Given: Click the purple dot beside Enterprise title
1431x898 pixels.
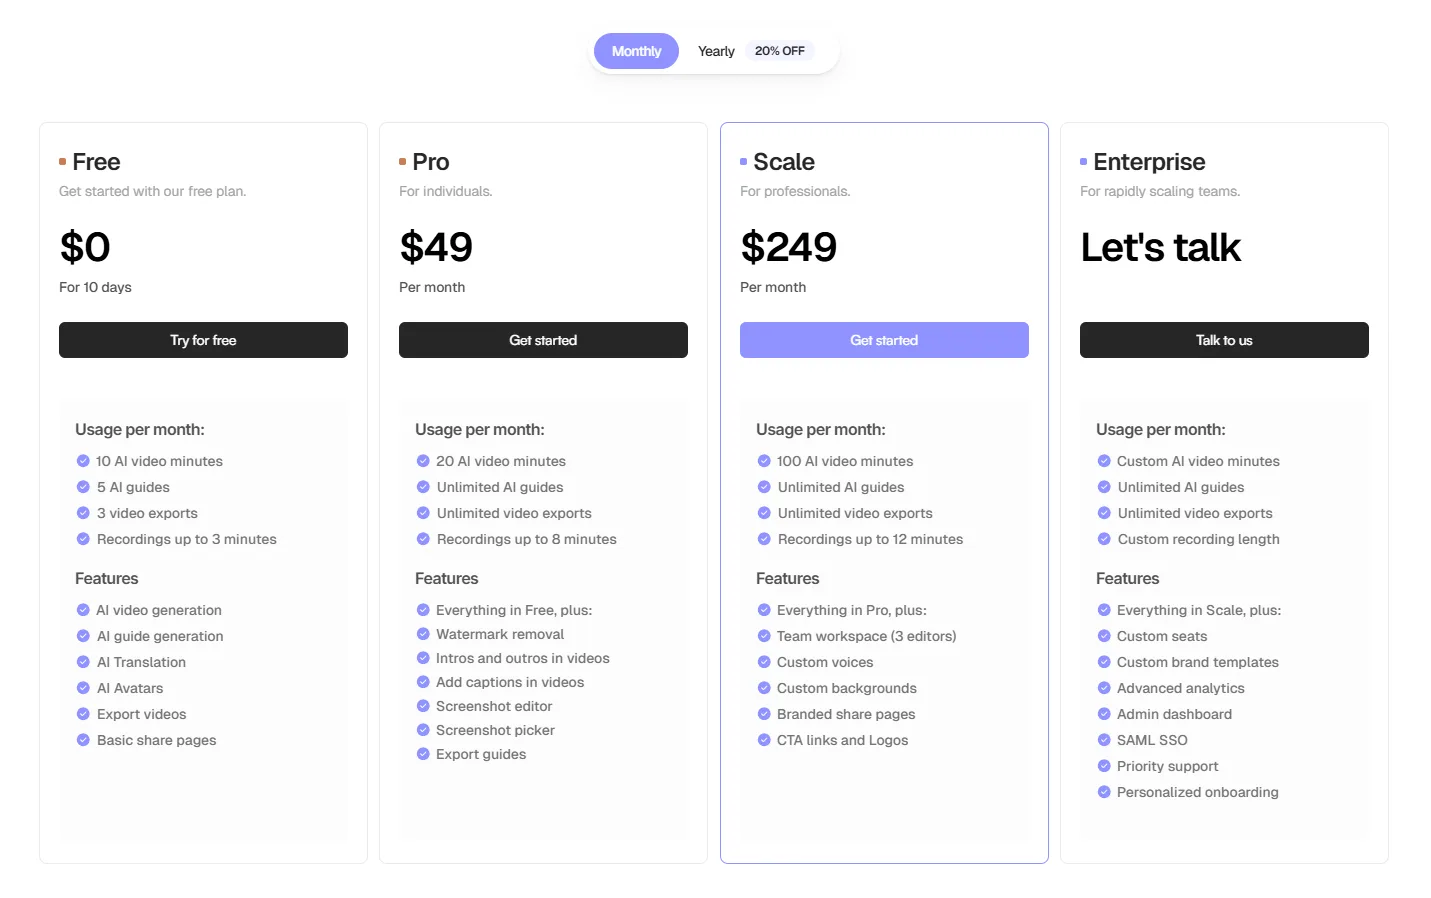Looking at the screenshot, I should [1083, 161].
